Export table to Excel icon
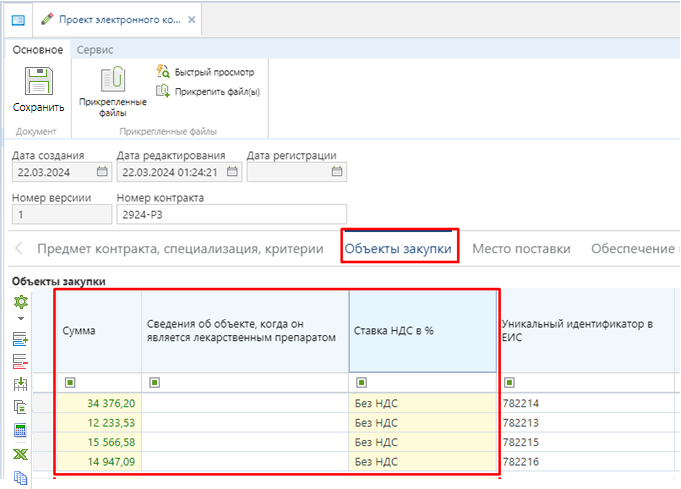Screen dimensions: 681x489 pos(20,454)
